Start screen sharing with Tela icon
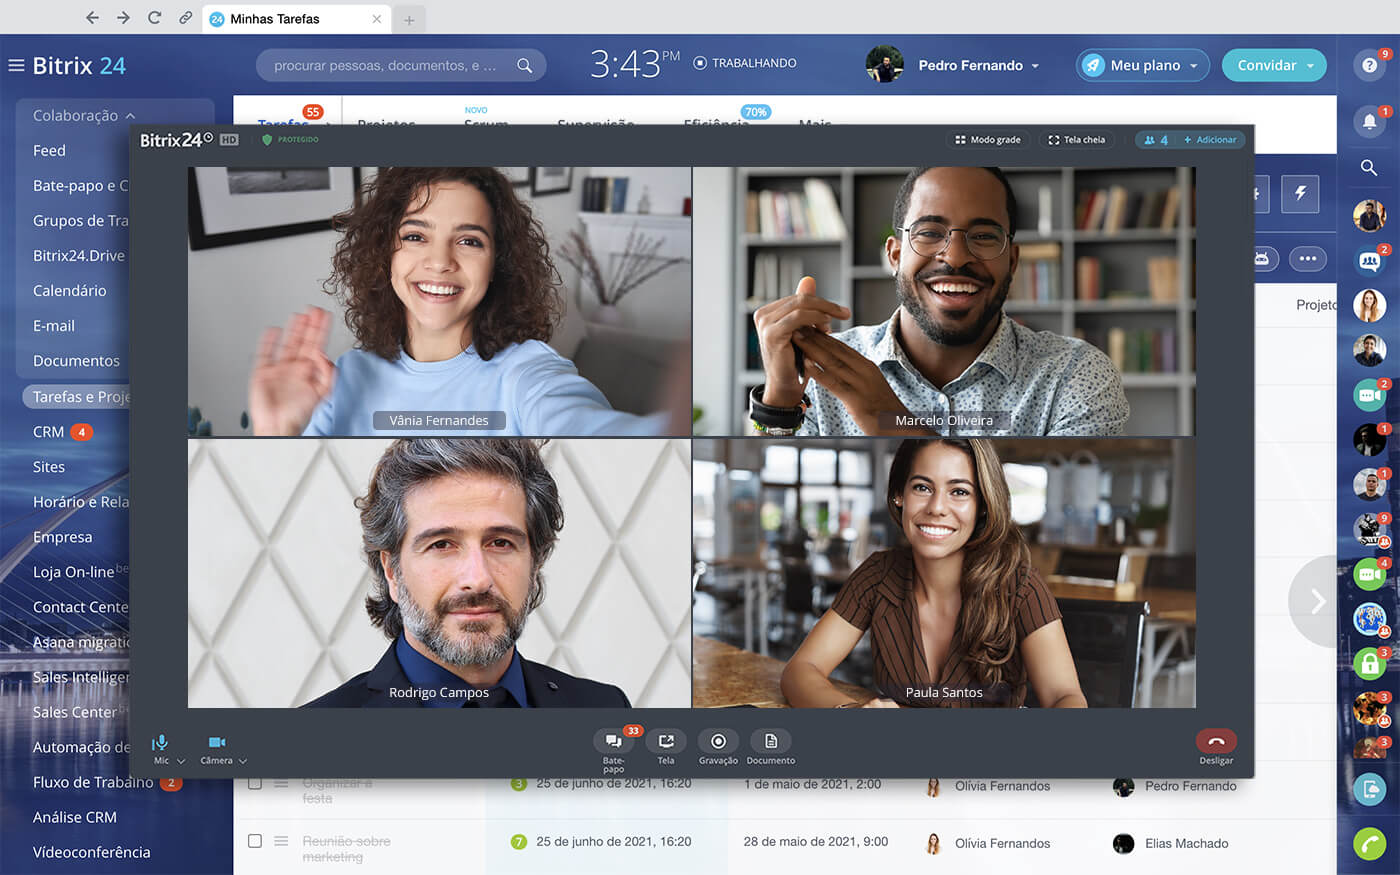1400x875 pixels. tap(666, 742)
